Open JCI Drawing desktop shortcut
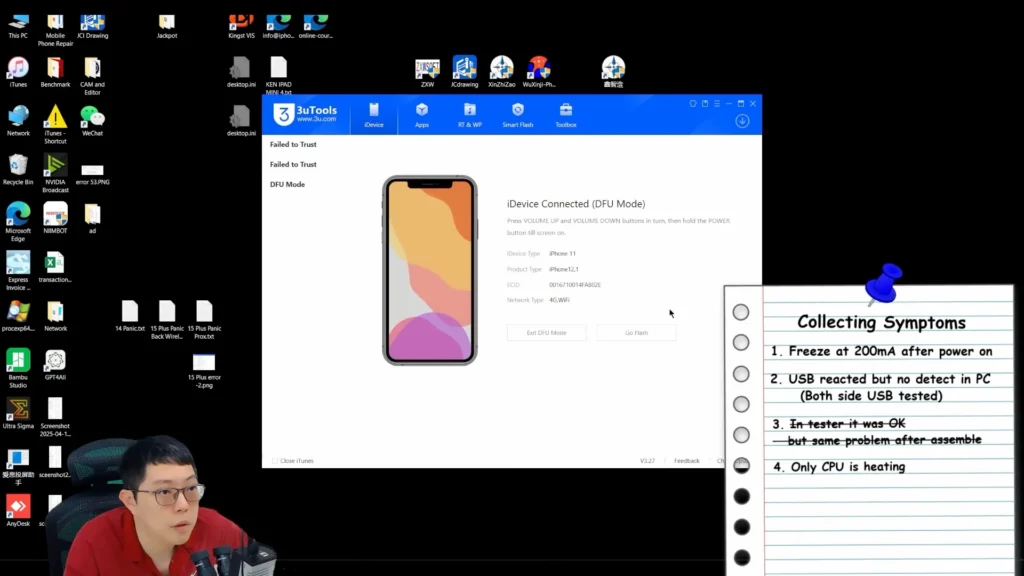1024x576 pixels. tap(92, 27)
